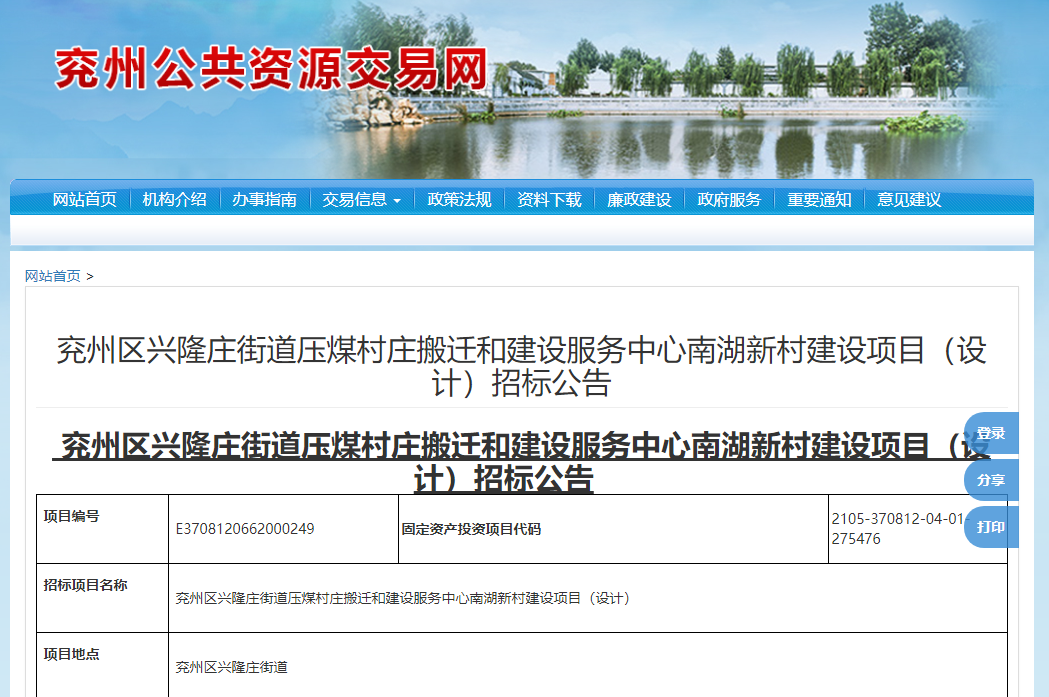Click 网站首页 breadcrumb link

(53, 276)
